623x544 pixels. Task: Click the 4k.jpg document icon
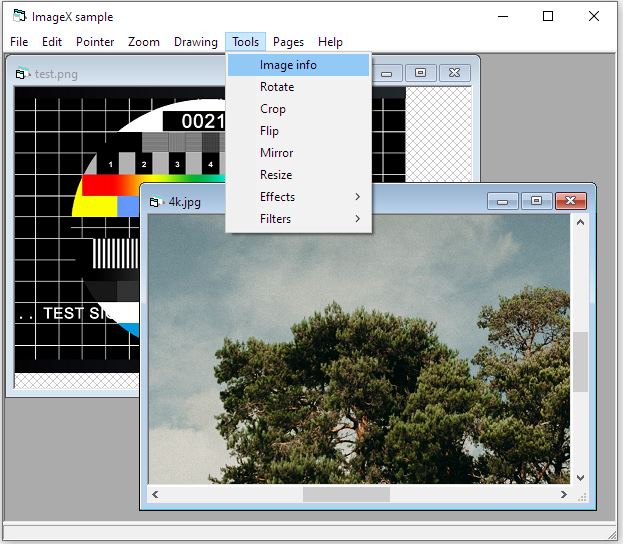[x=156, y=202]
